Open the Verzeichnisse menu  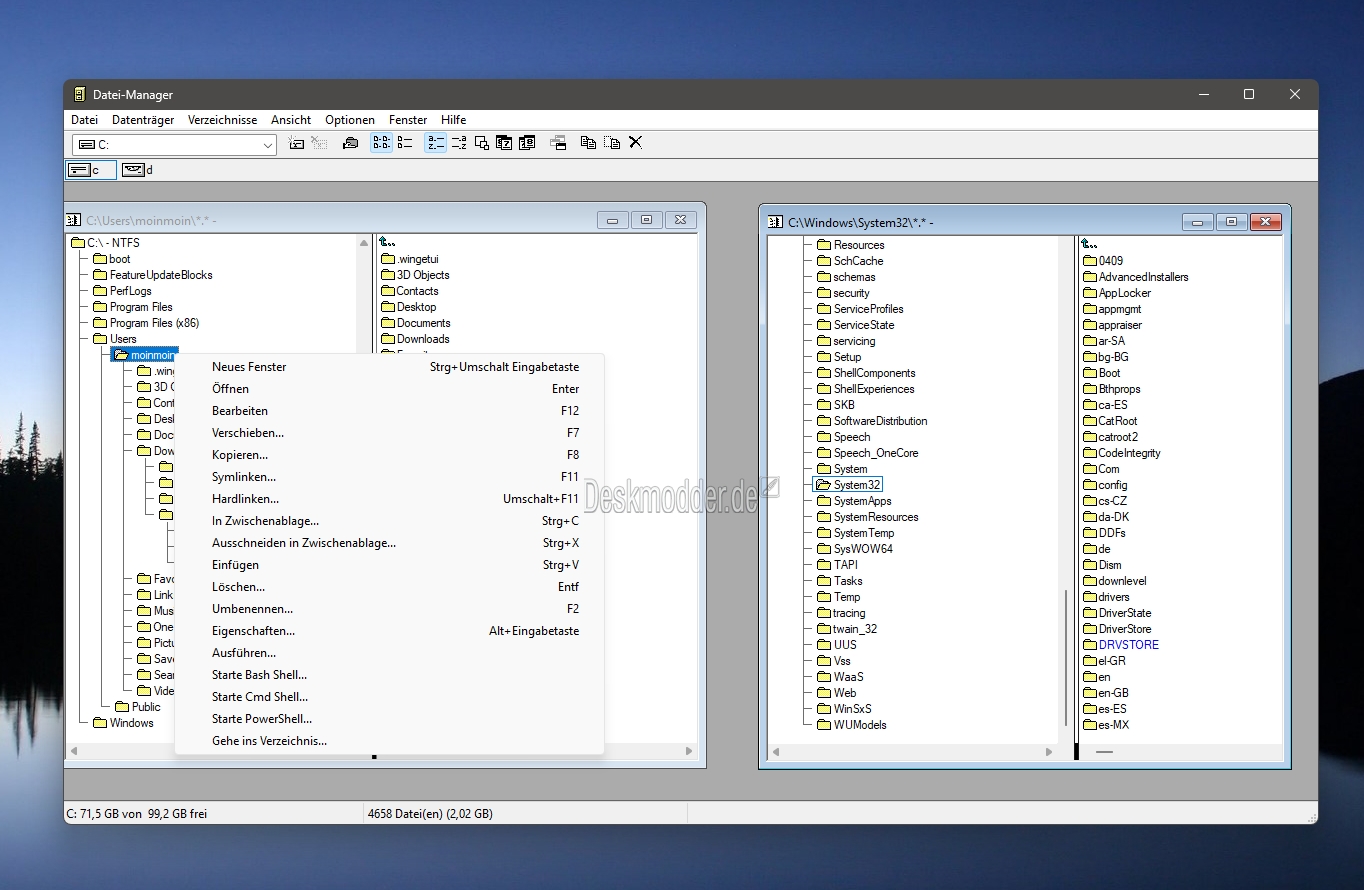click(222, 120)
